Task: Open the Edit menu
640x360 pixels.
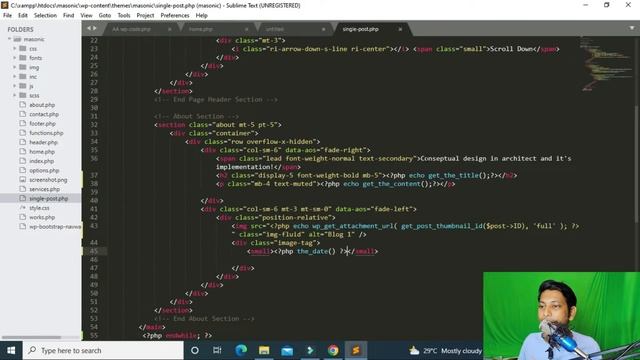Action: 23,16
